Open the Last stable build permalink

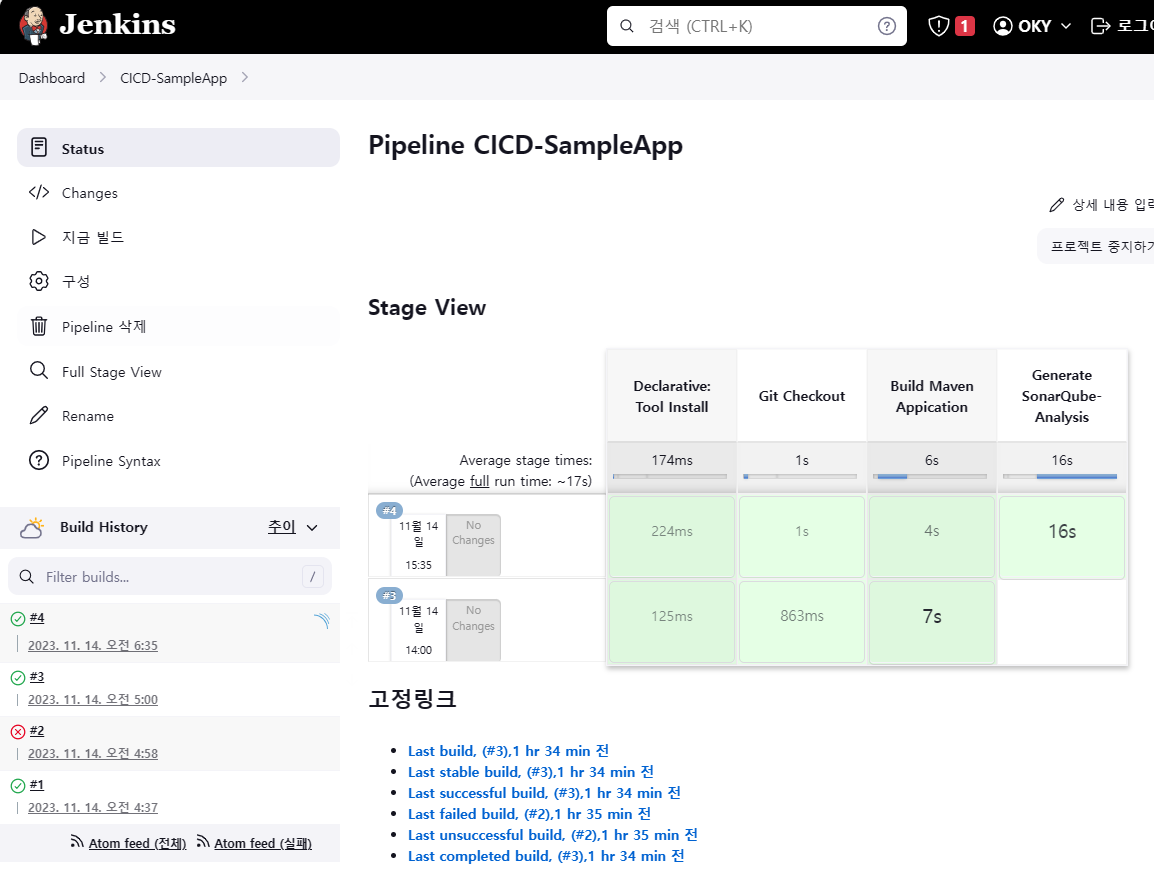point(531,772)
